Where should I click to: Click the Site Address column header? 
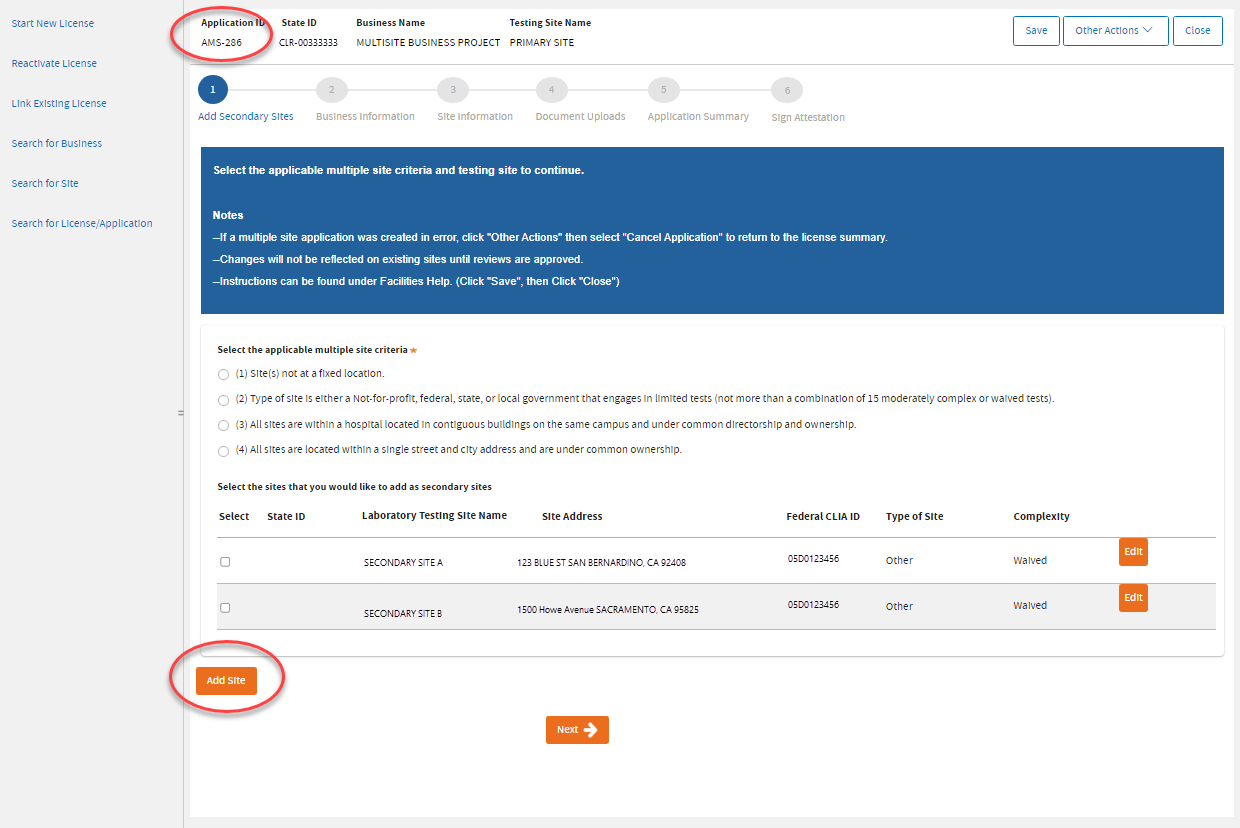(572, 517)
